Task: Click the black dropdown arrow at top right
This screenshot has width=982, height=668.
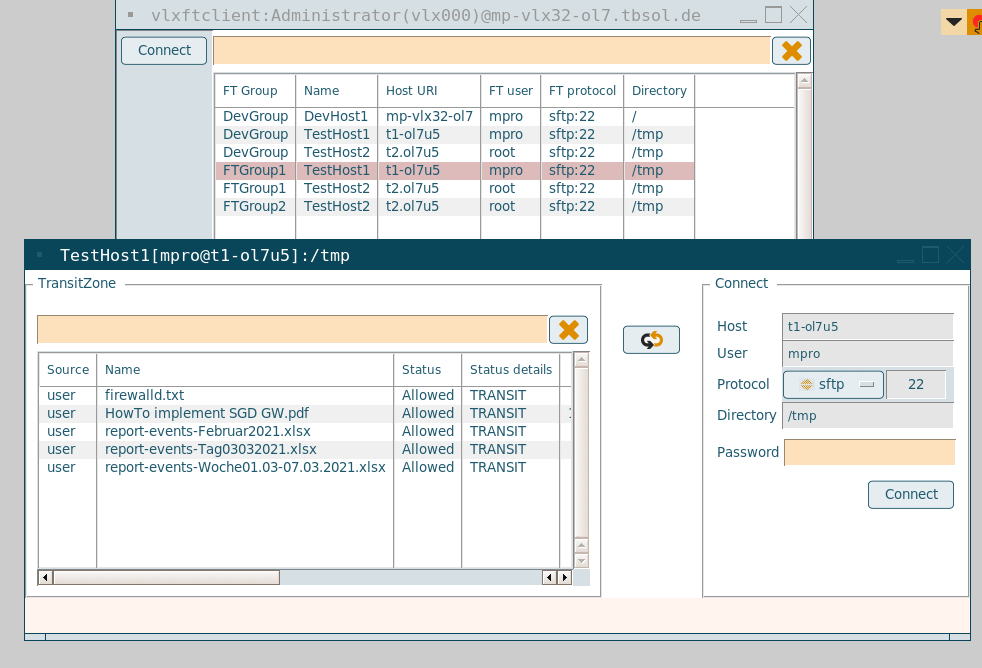Action: [954, 22]
